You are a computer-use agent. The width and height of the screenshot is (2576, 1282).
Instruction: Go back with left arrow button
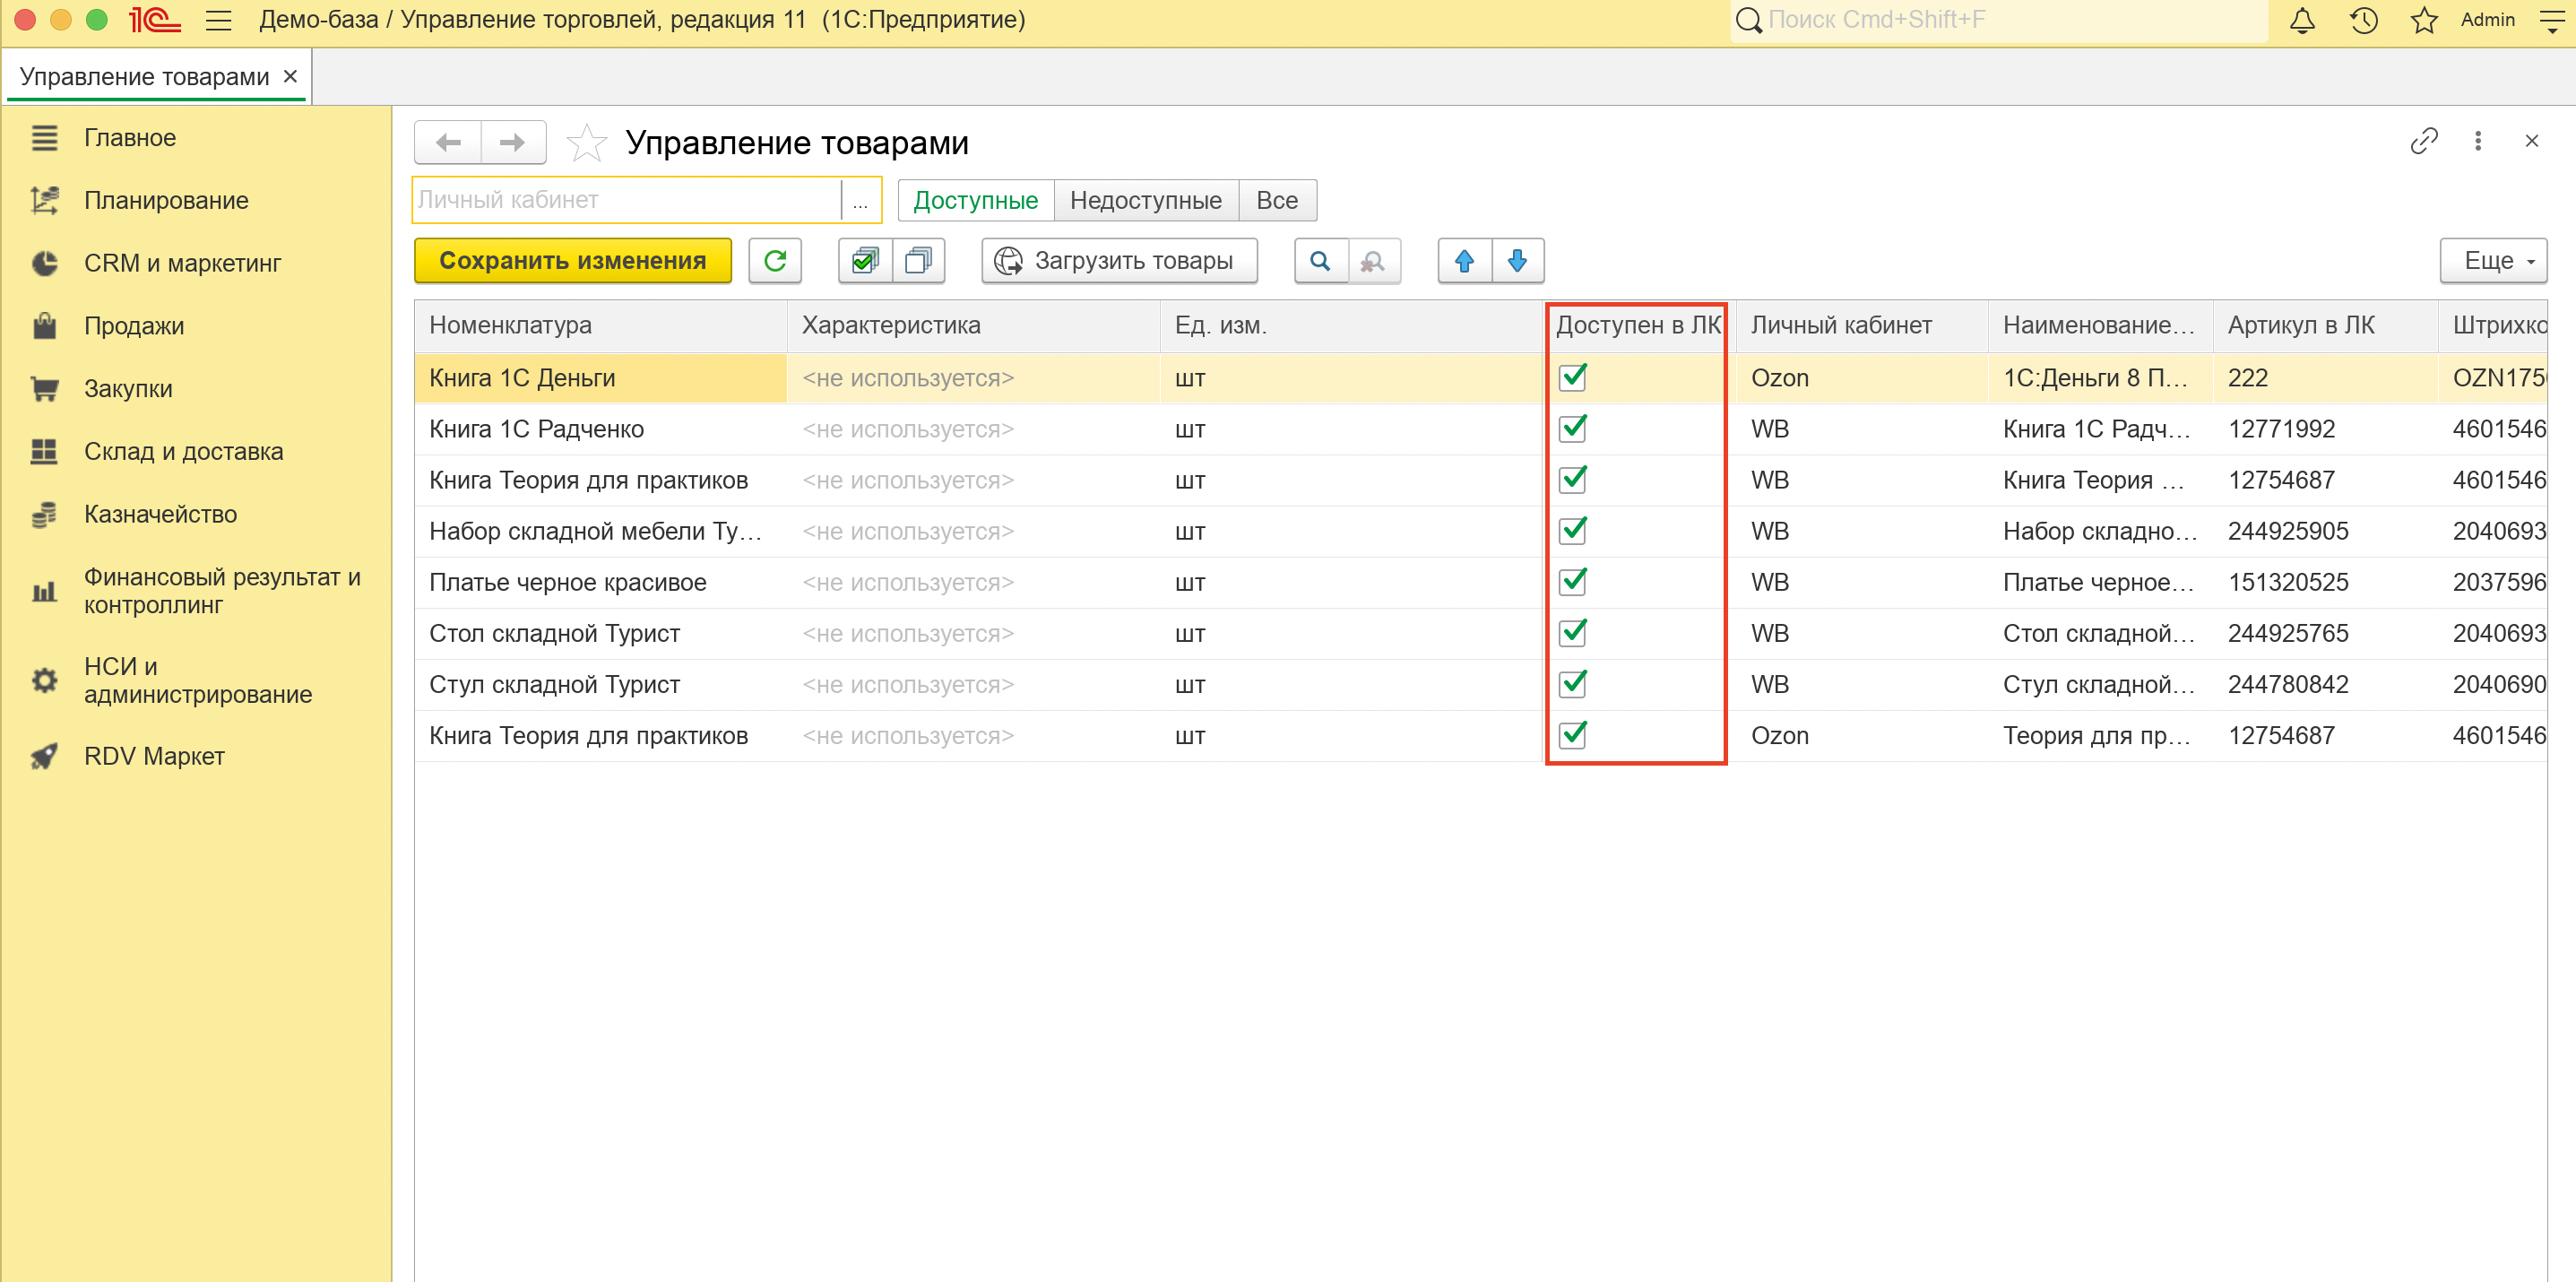coord(448,143)
